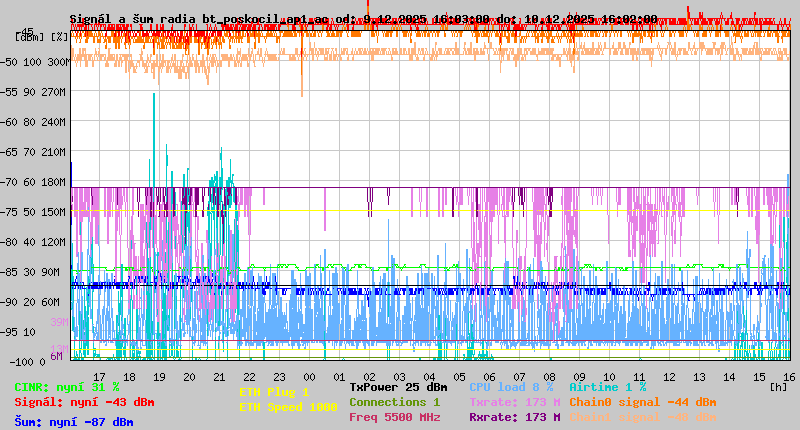Click the '-55' dBm axis value
Viewport: 800px width, 430px height.
pos(9,92)
